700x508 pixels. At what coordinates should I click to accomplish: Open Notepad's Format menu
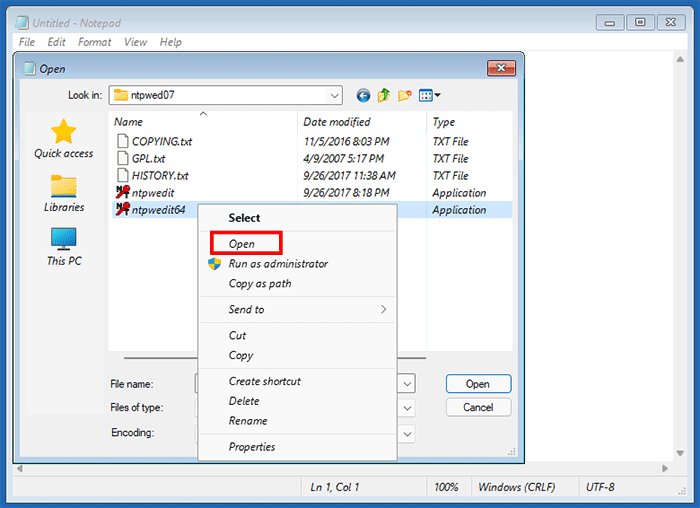coord(94,42)
